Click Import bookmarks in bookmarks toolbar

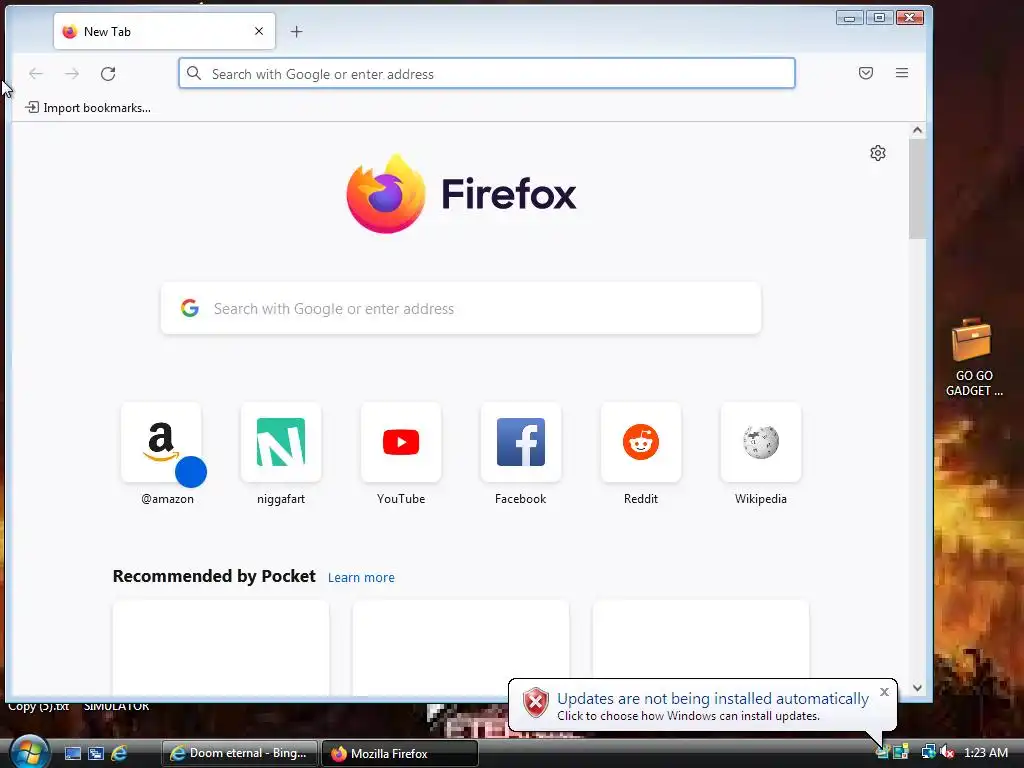point(88,108)
